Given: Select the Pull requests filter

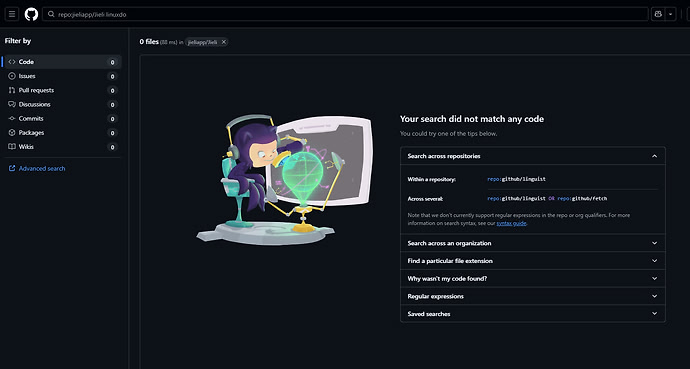Looking at the screenshot, I should [62, 90].
